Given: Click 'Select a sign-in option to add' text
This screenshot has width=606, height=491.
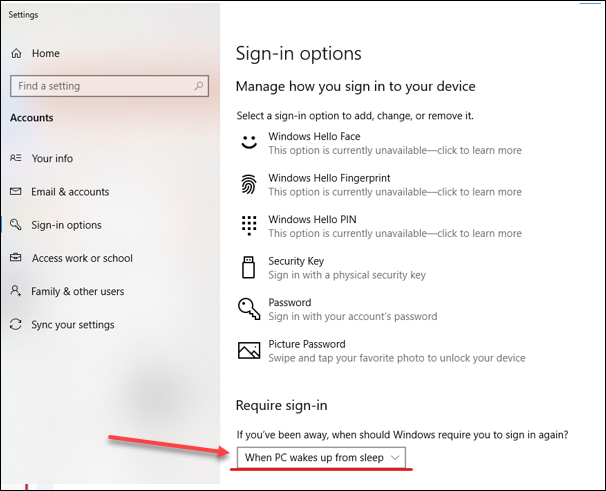Looking at the screenshot, I should click(355, 116).
